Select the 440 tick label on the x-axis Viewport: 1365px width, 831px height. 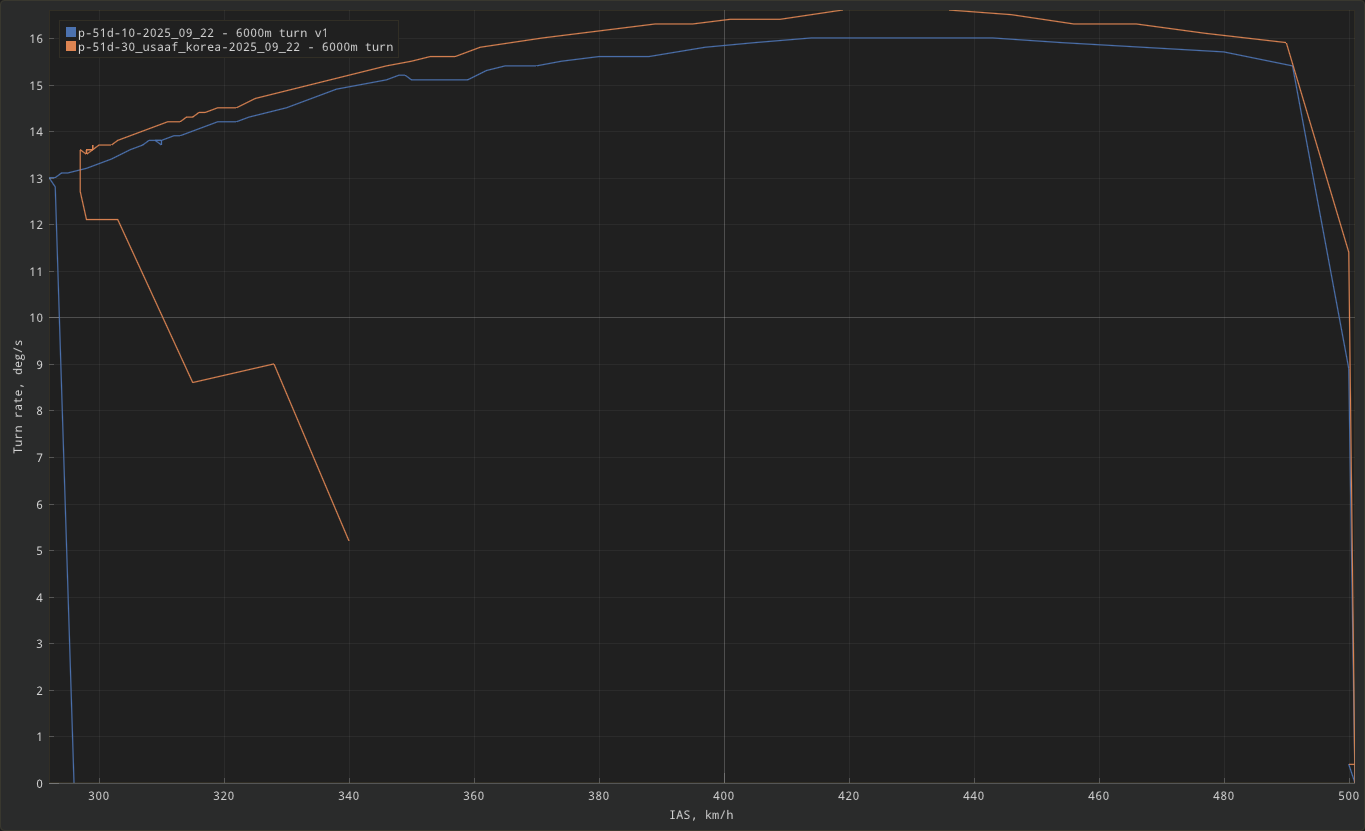974,796
